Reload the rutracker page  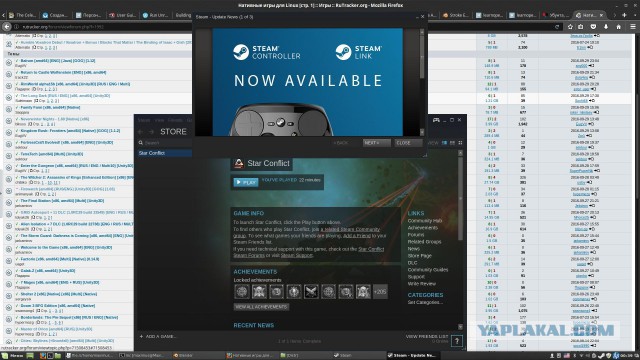pos(557,27)
